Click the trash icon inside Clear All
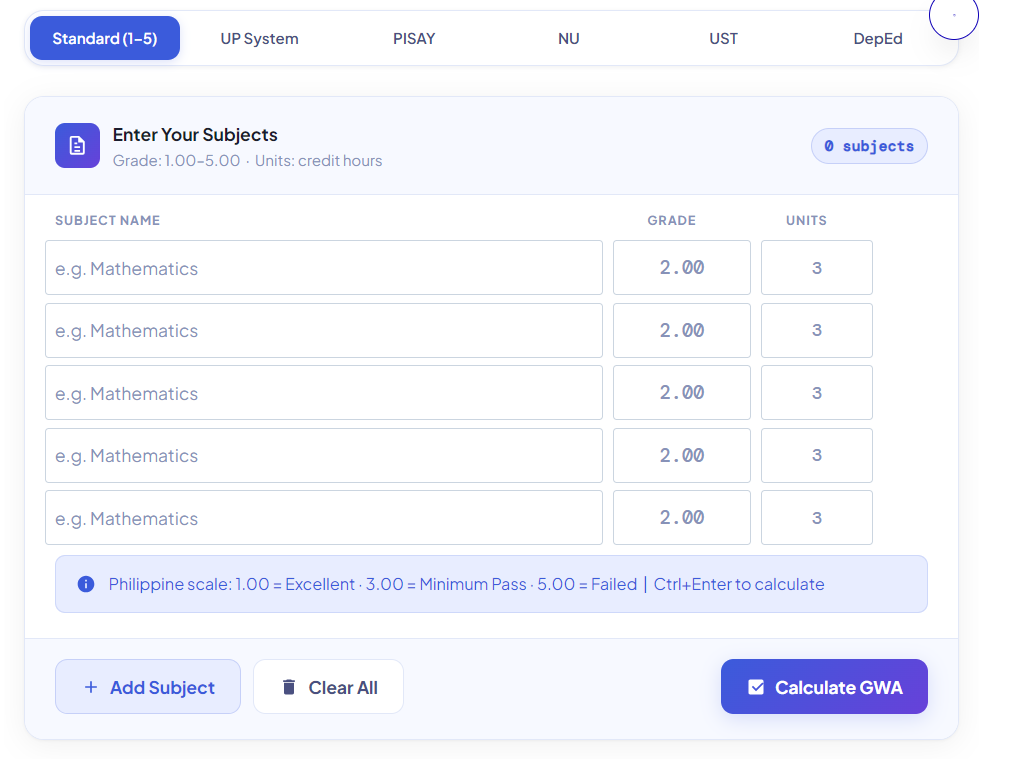This screenshot has height=759, width=1013. coord(290,687)
